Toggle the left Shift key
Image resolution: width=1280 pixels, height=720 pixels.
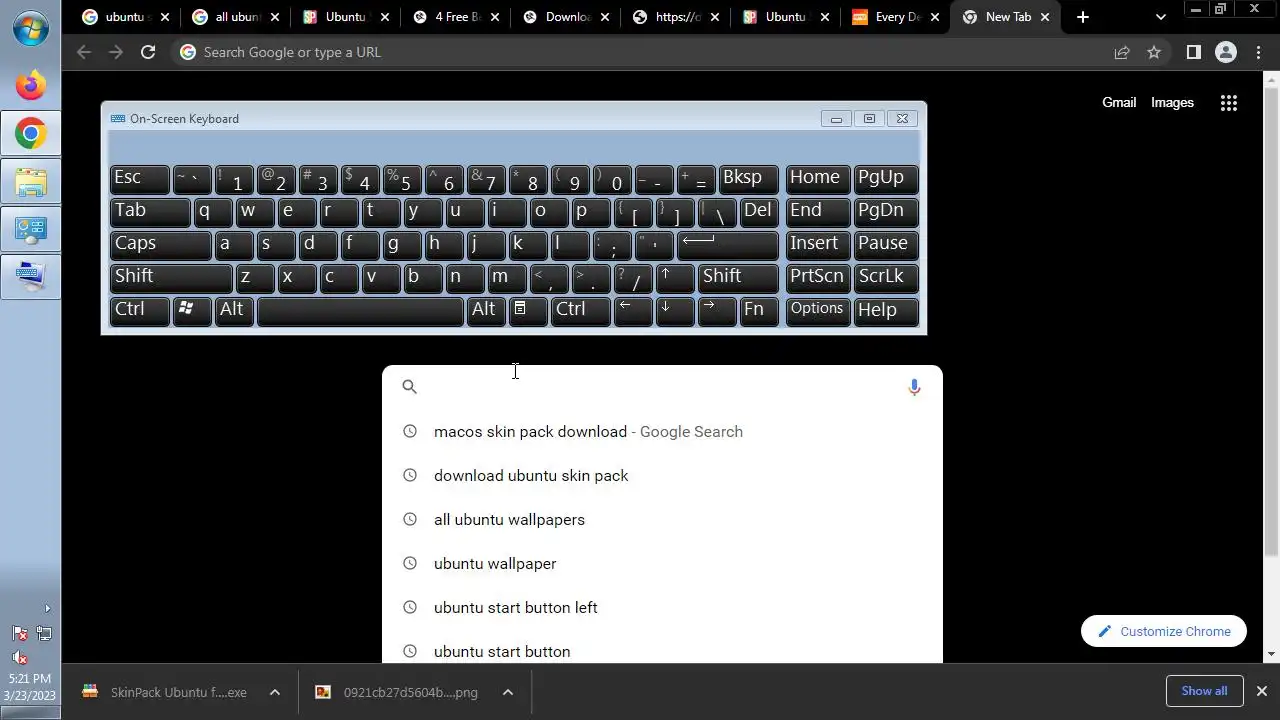171,278
